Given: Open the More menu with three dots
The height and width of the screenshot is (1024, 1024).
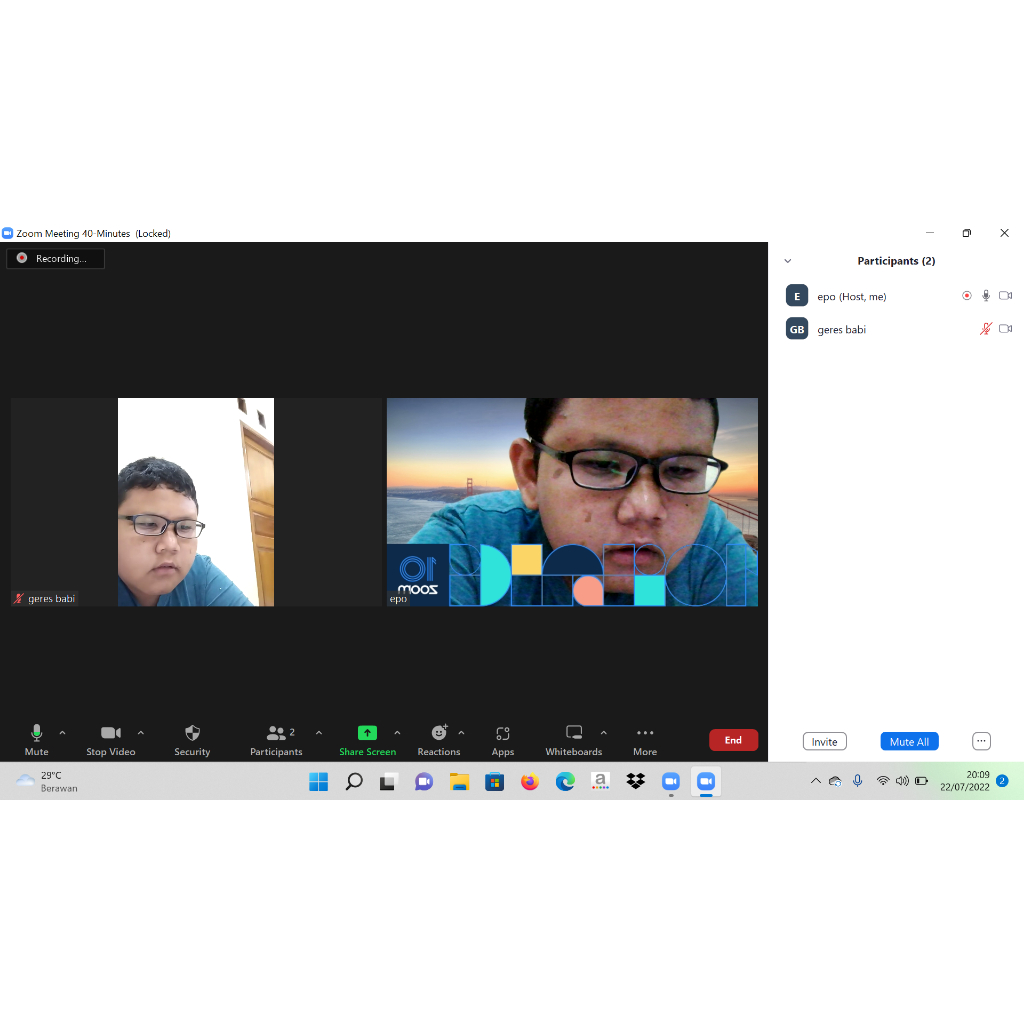Looking at the screenshot, I should pos(645,740).
